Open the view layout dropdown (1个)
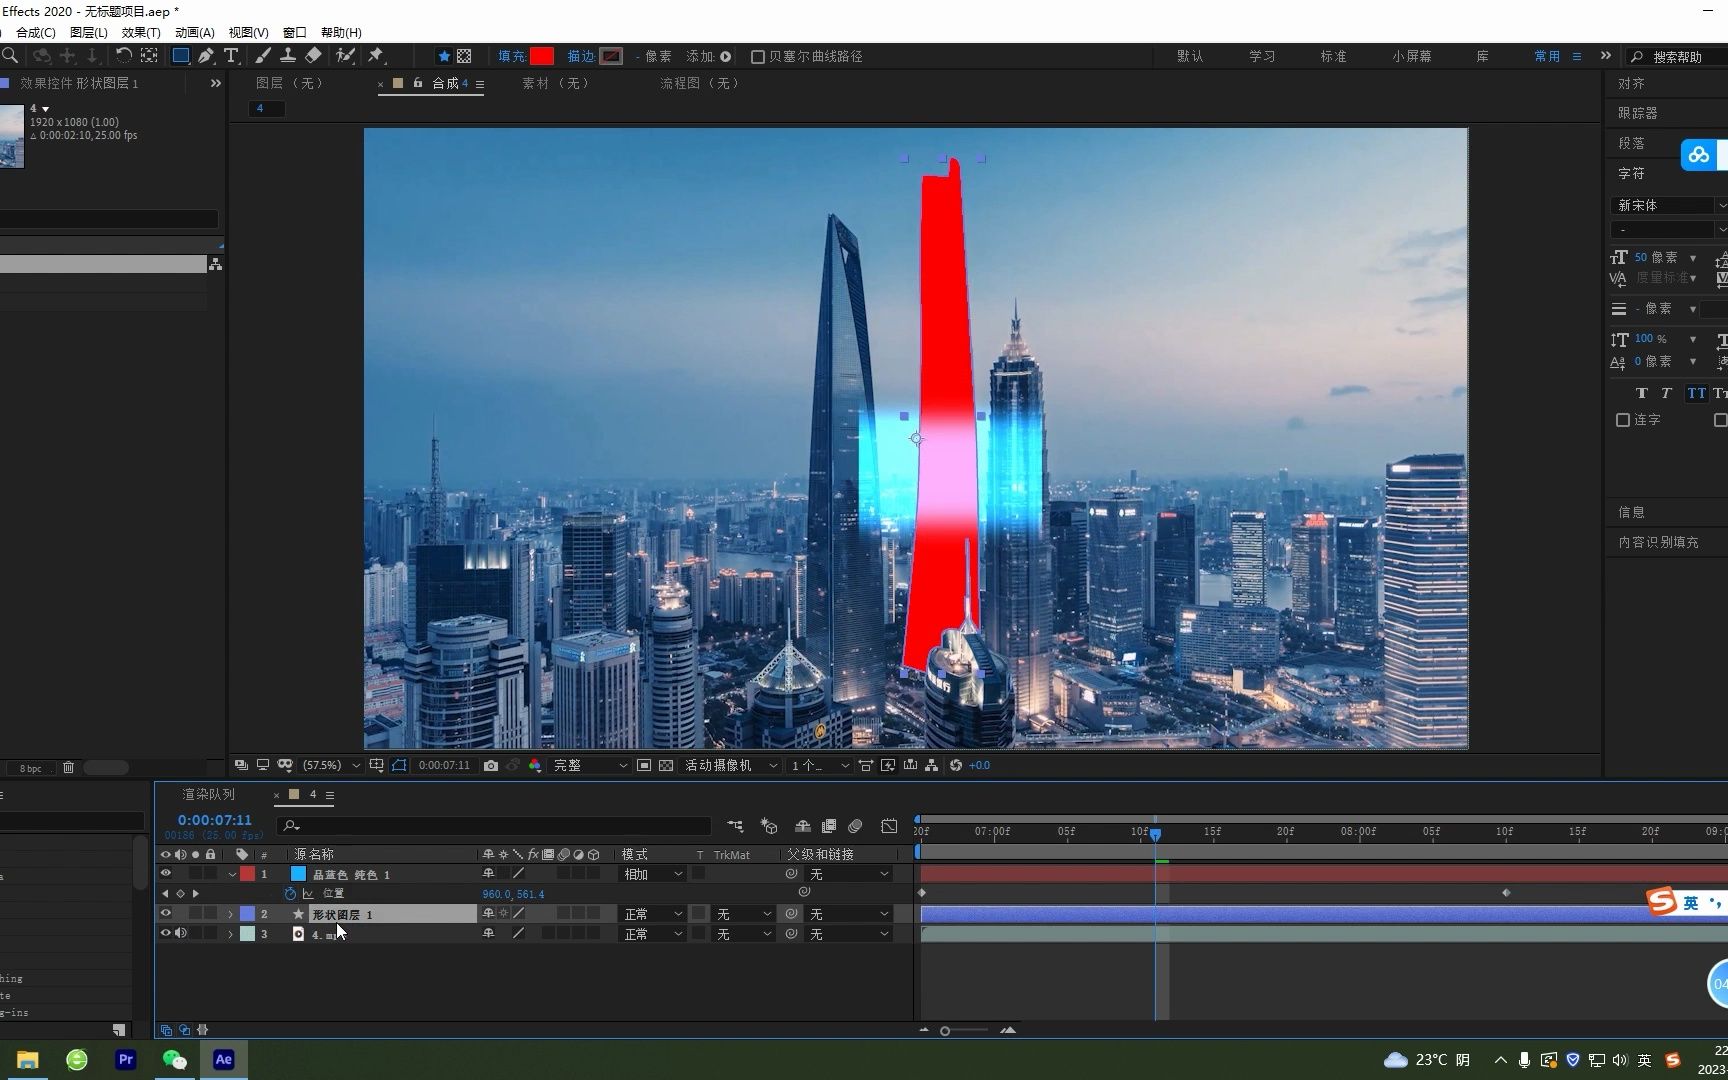Screen dimensions: 1728x1080 [x=820, y=765]
